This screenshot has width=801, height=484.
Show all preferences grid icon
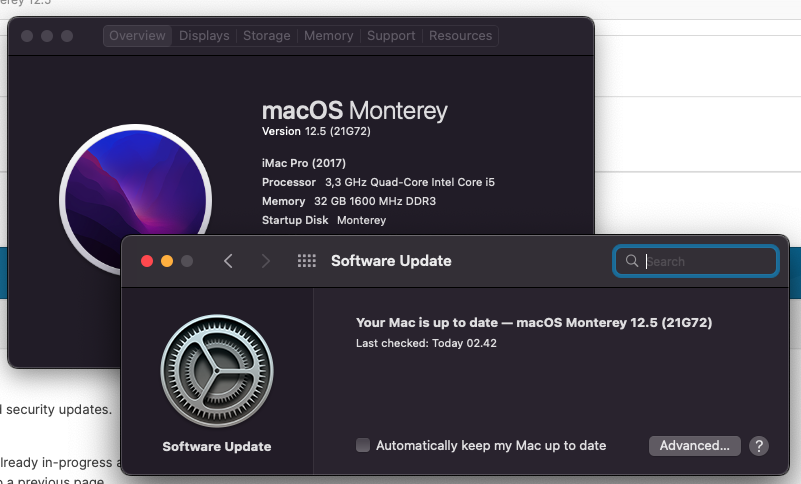[307, 261]
